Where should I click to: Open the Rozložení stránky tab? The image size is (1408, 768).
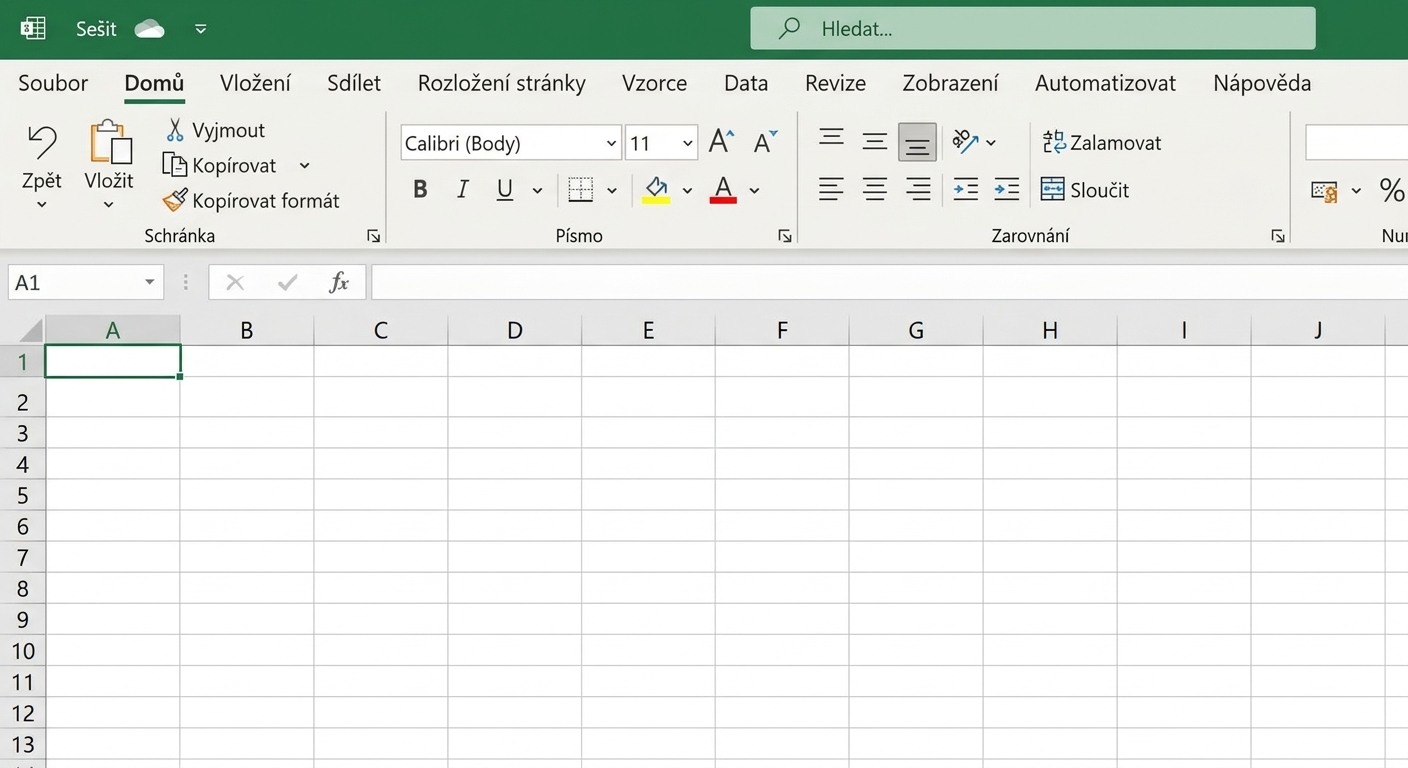tap(502, 83)
